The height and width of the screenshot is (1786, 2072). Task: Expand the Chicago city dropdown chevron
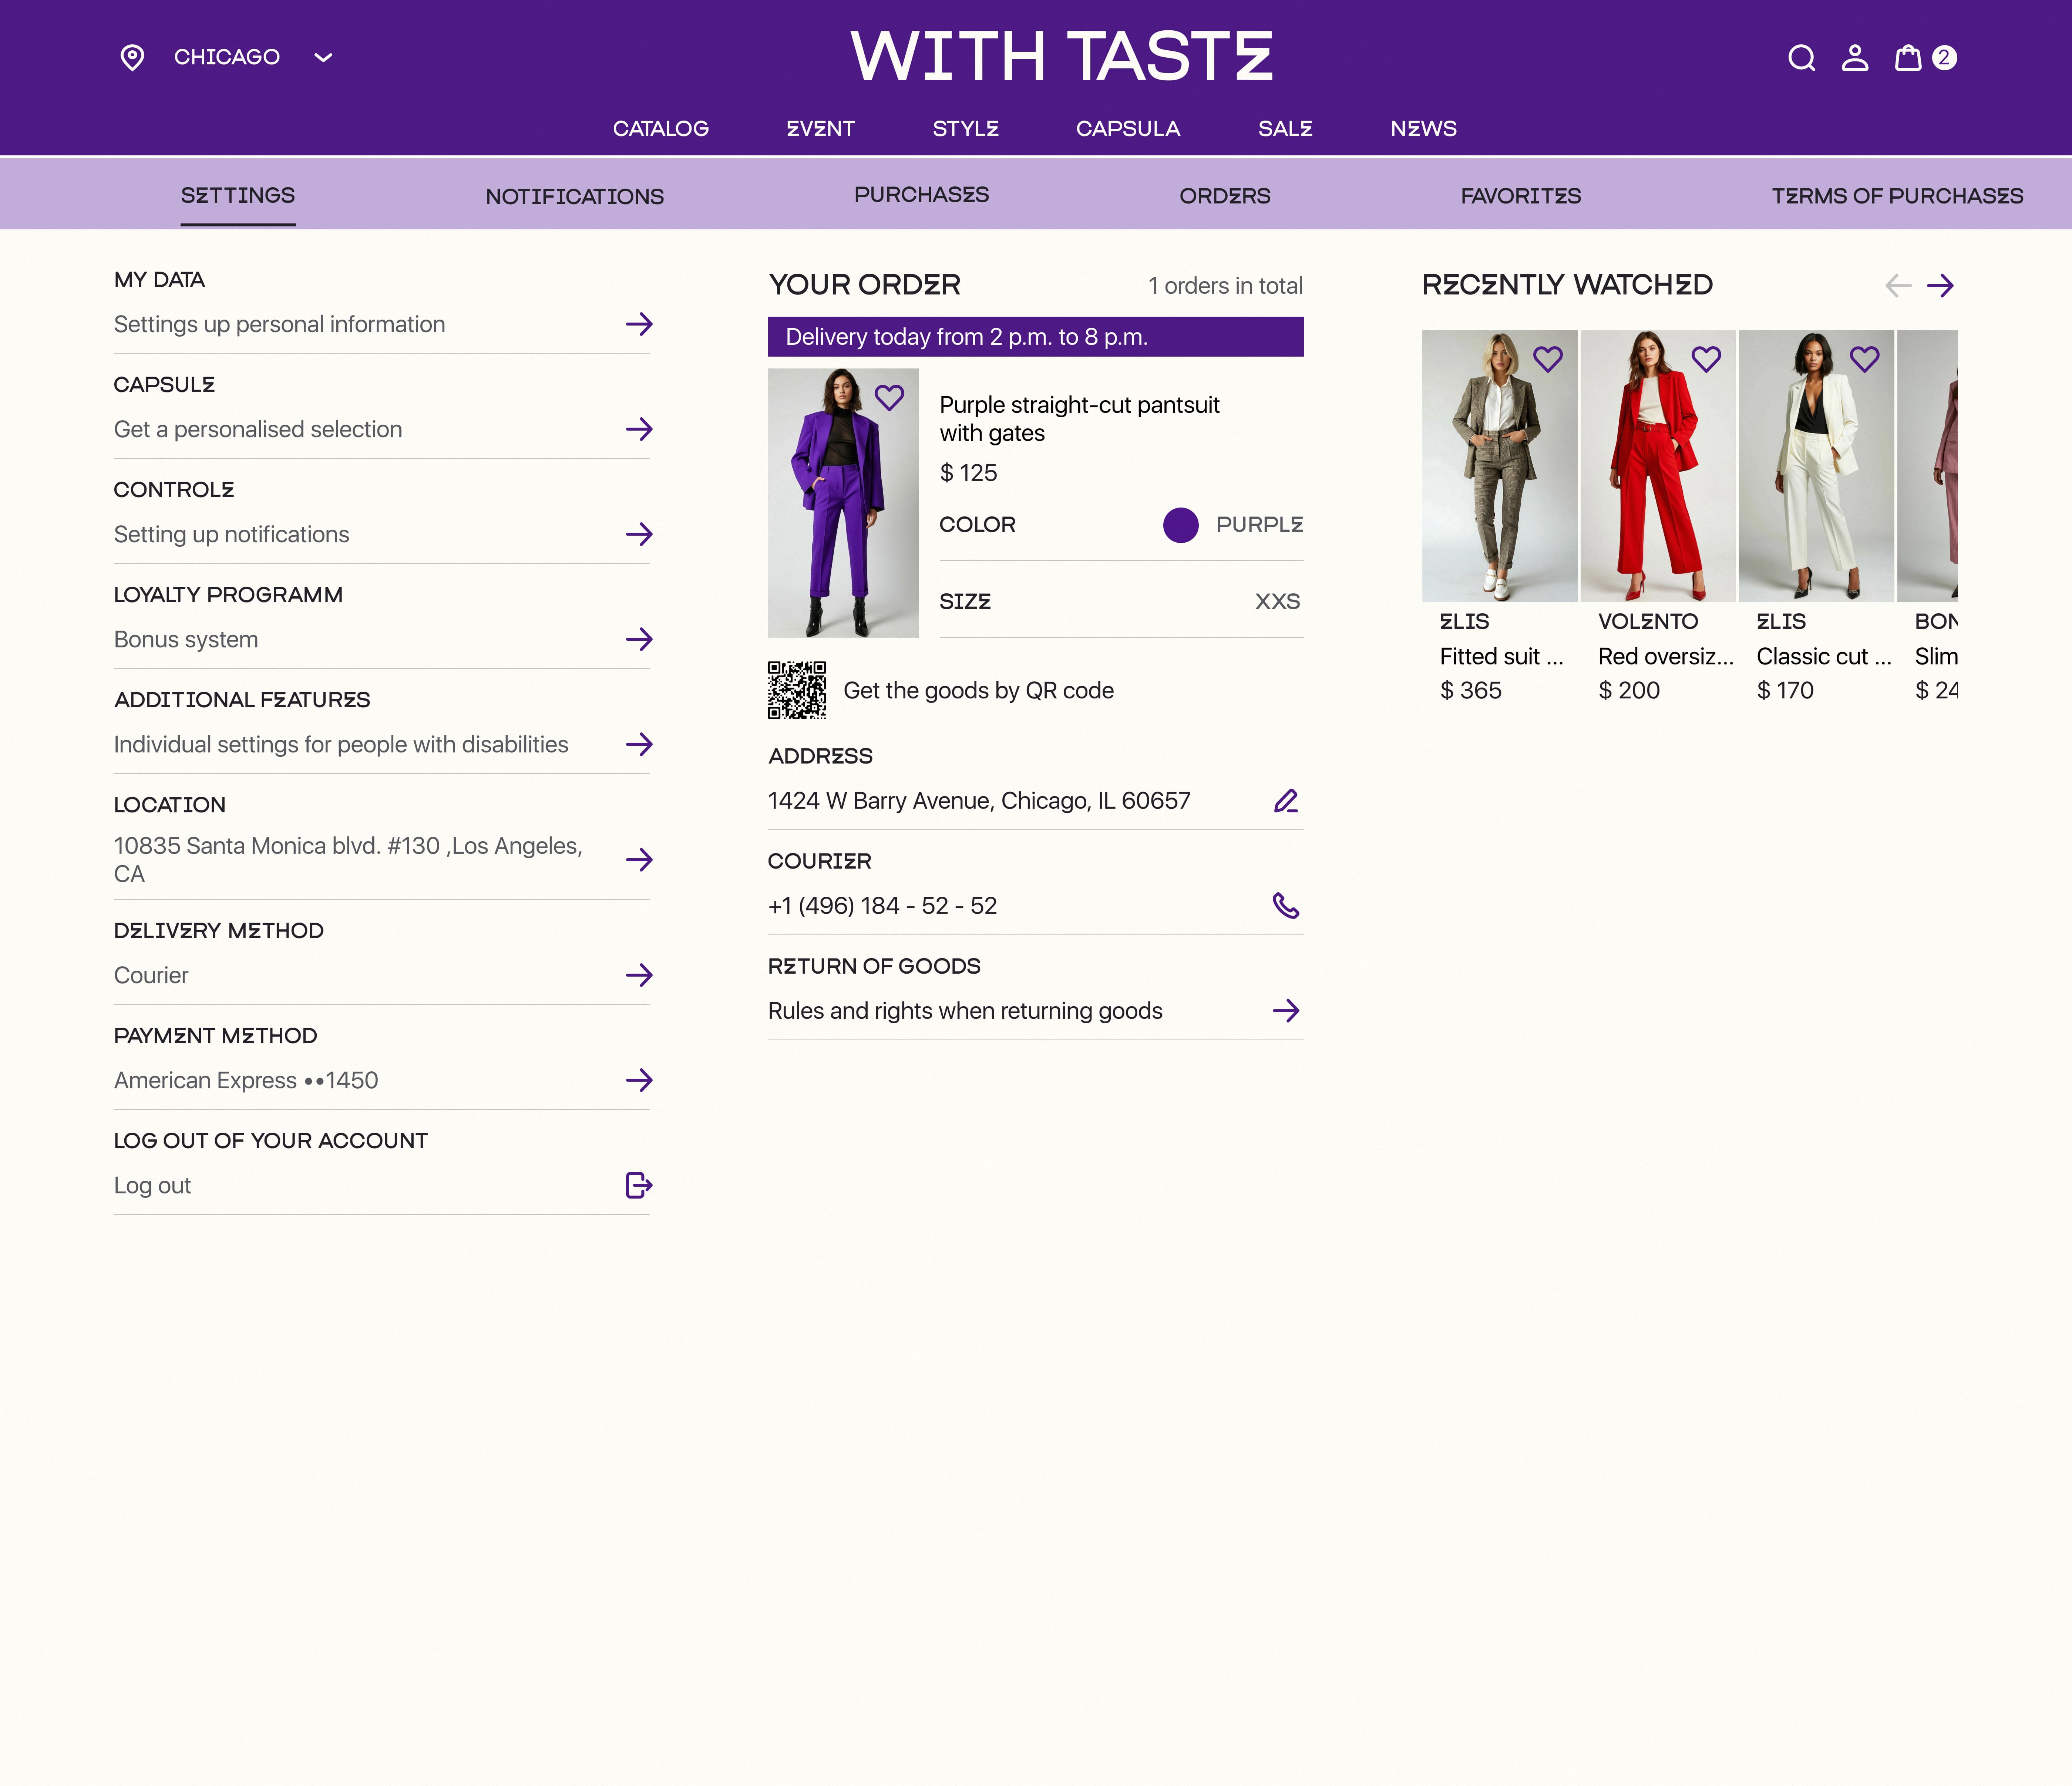pos(323,58)
